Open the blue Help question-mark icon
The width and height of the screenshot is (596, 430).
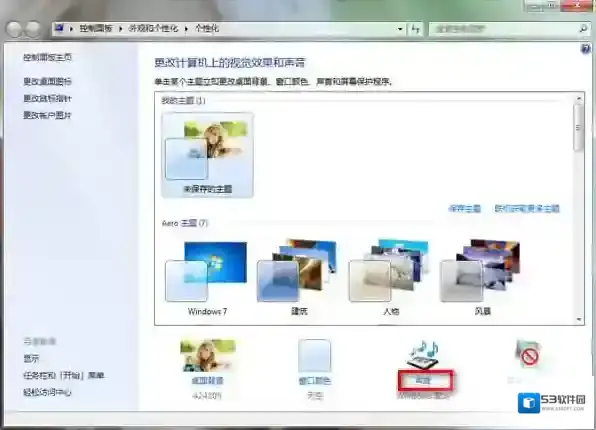tap(586, 49)
